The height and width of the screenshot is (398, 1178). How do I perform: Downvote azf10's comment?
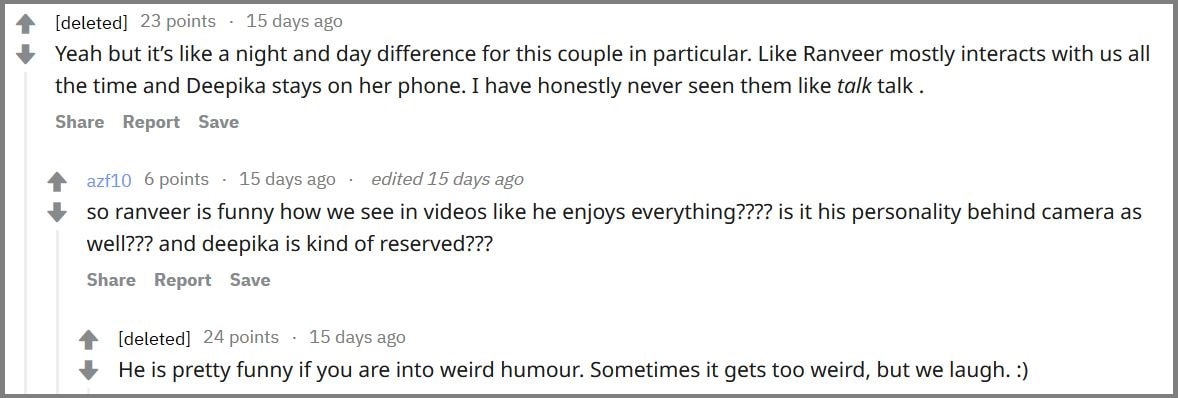[x=57, y=213]
